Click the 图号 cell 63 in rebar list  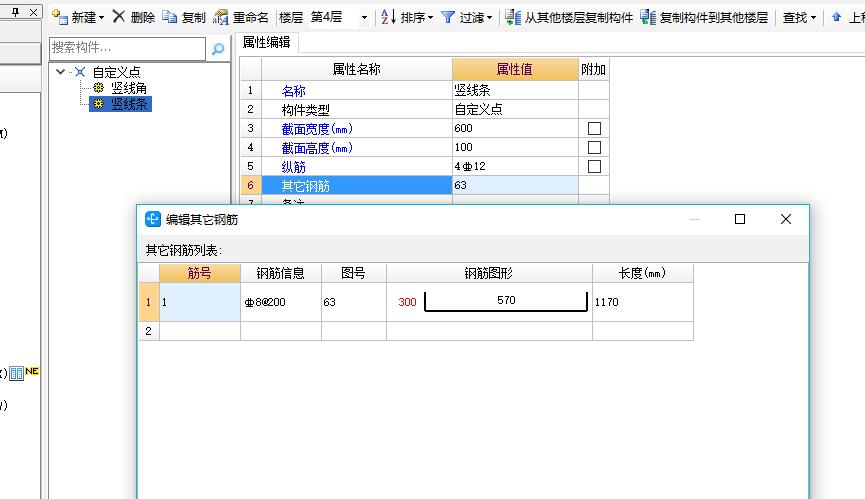coord(354,302)
